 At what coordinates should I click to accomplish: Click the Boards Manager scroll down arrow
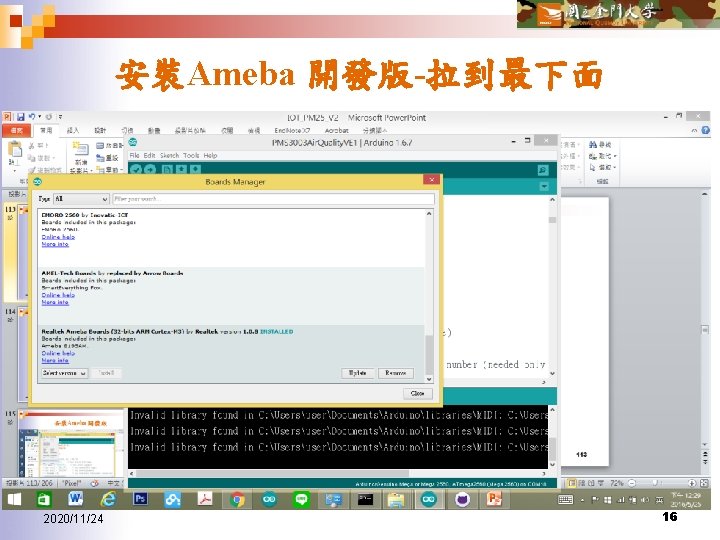tap(429, 379)
